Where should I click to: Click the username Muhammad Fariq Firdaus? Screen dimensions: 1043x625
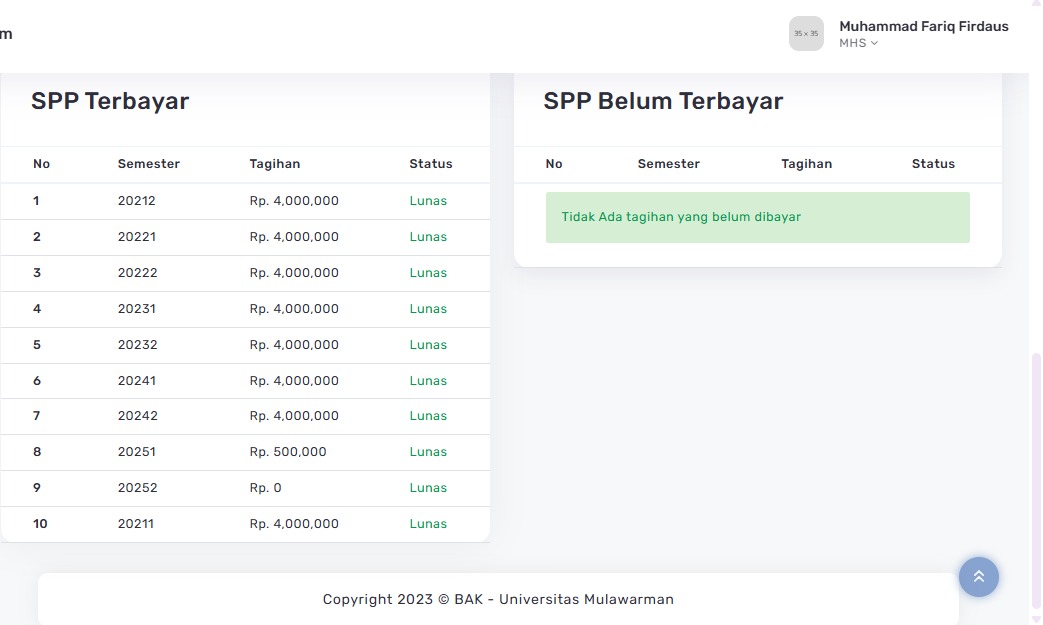tap(923, 26)
